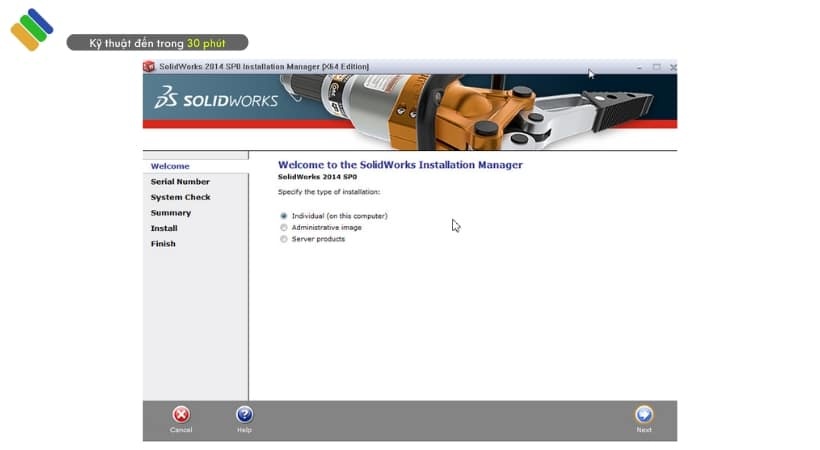This screenshot has width=820, height=450.
Task: Choose Administrative image installation type
Action: [x=283, y=227]
